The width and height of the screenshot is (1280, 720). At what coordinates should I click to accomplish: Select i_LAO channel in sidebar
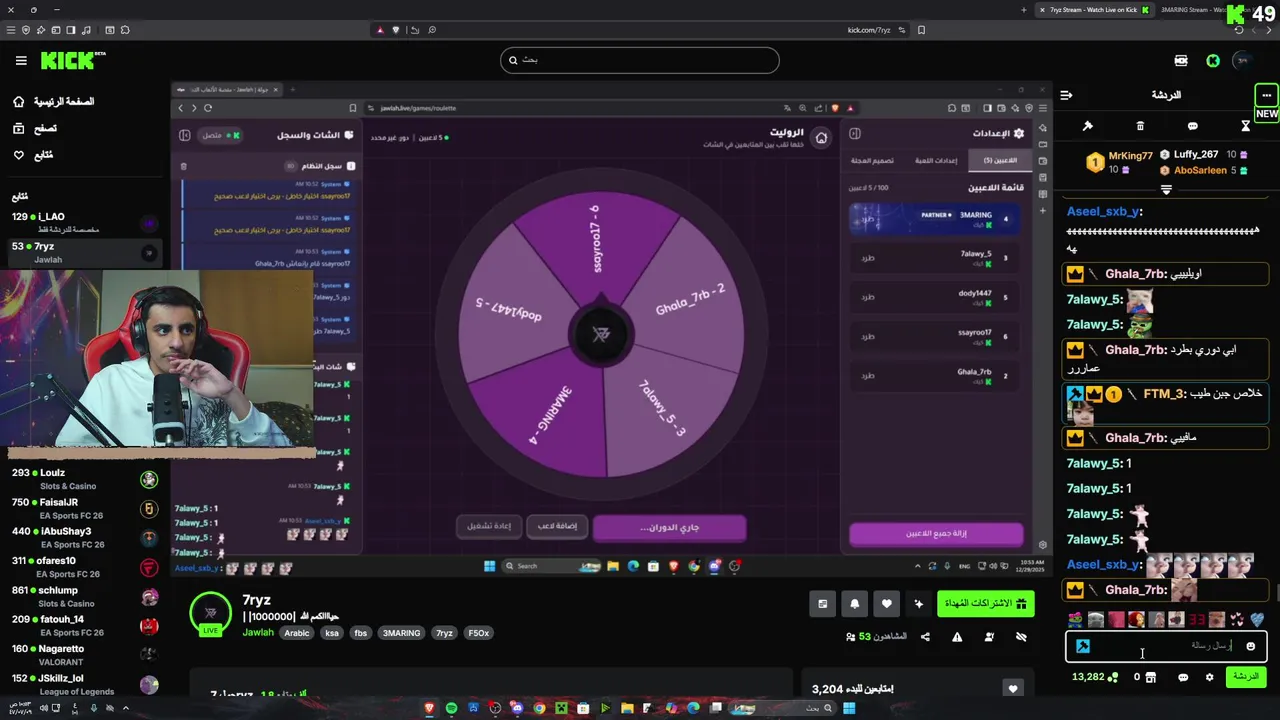[x=84, y=222]
